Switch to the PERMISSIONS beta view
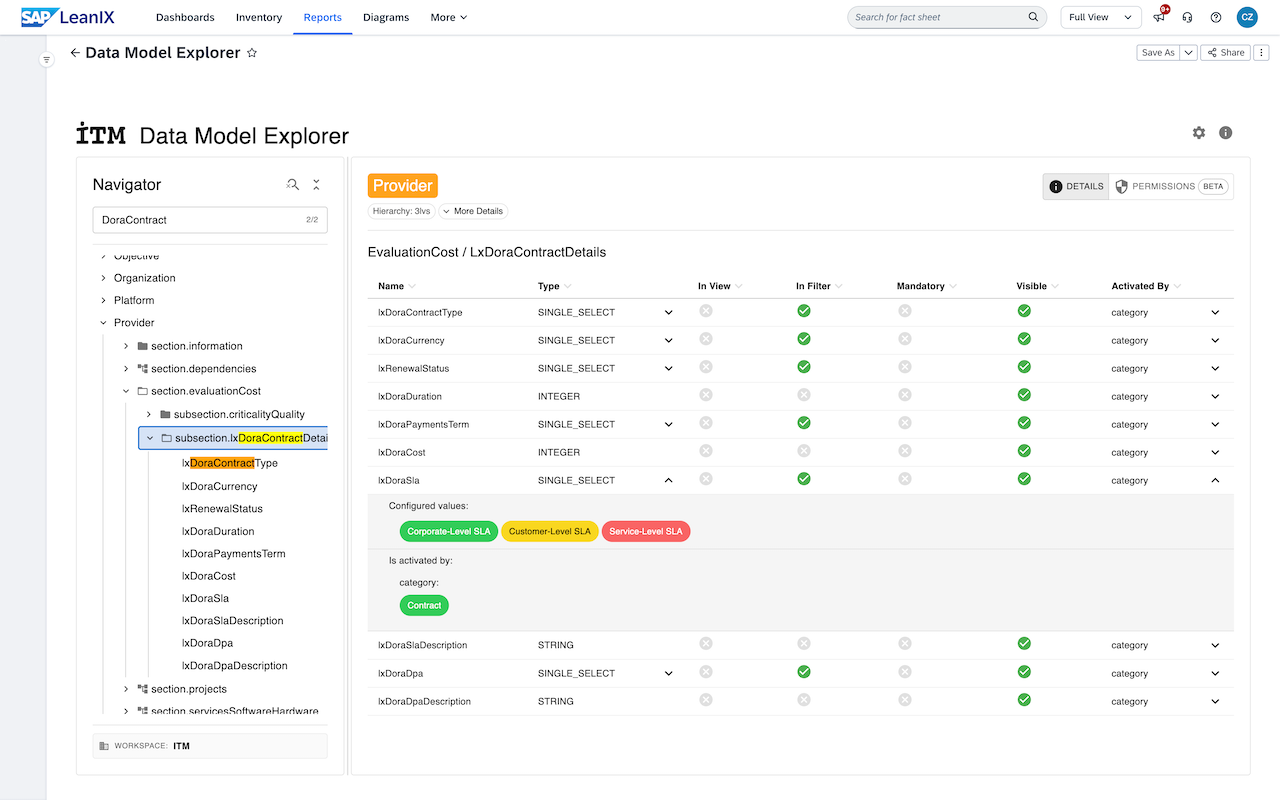 click(1171, 187)
